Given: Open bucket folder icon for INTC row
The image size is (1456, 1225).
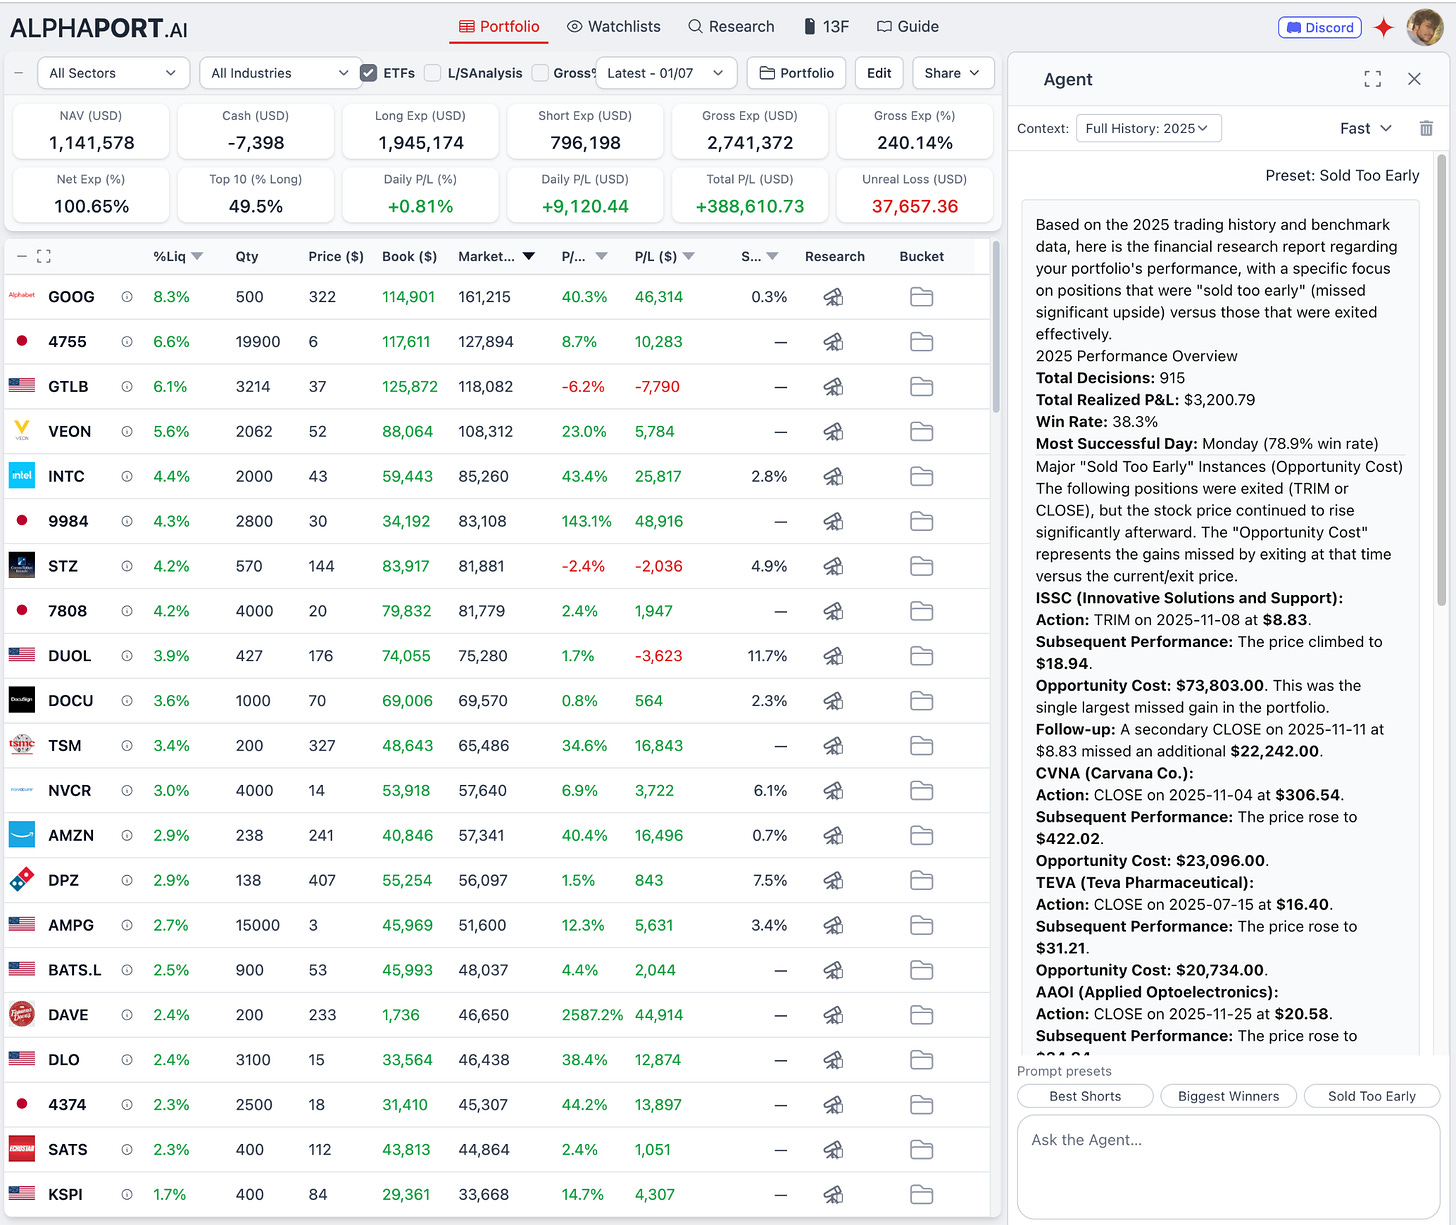Looking at the screenshot, I should point(921,476).
